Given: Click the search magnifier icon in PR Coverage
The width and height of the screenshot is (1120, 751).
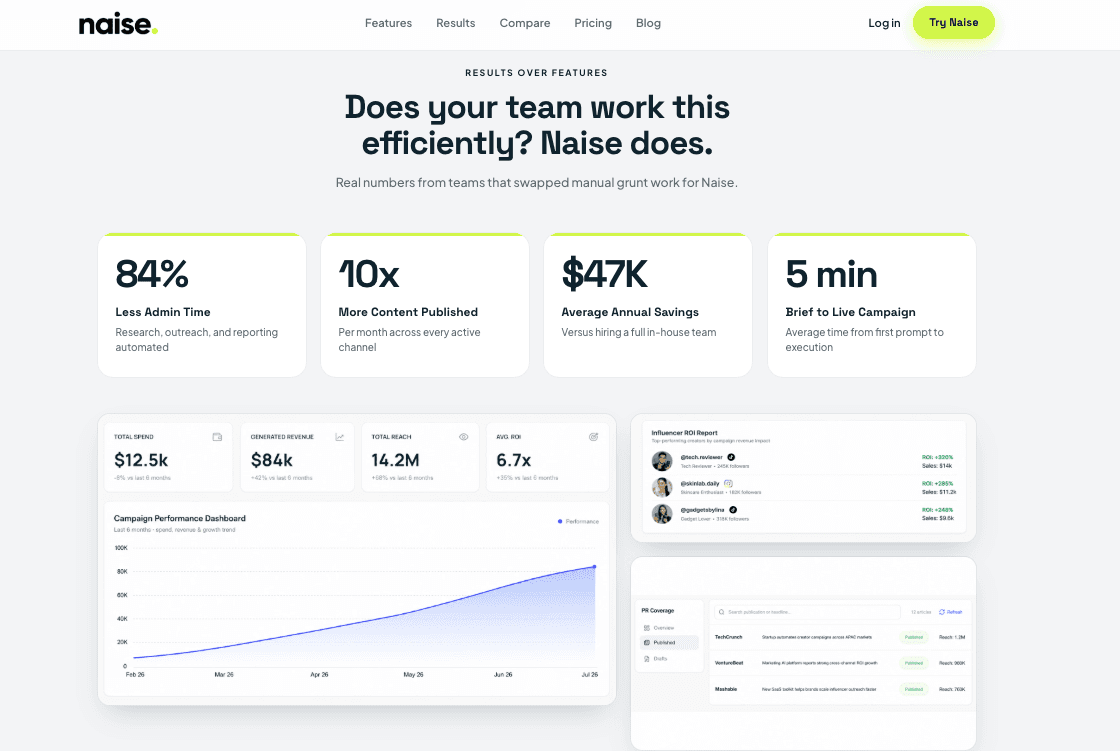Looking at the screenshot, I should click(x=721, y=612).
